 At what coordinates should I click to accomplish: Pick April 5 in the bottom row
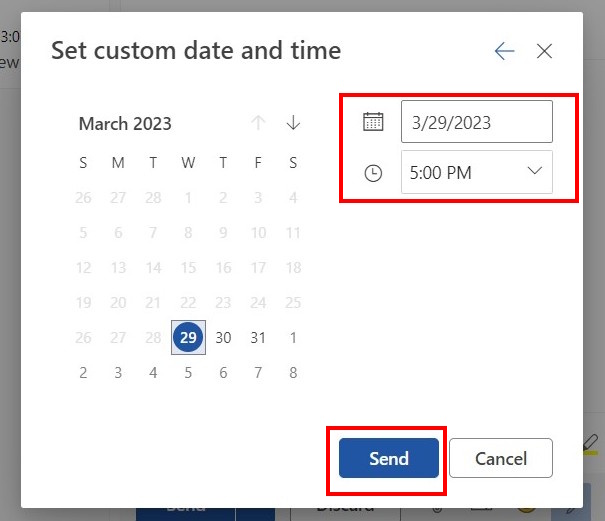[x=188, y=373]
